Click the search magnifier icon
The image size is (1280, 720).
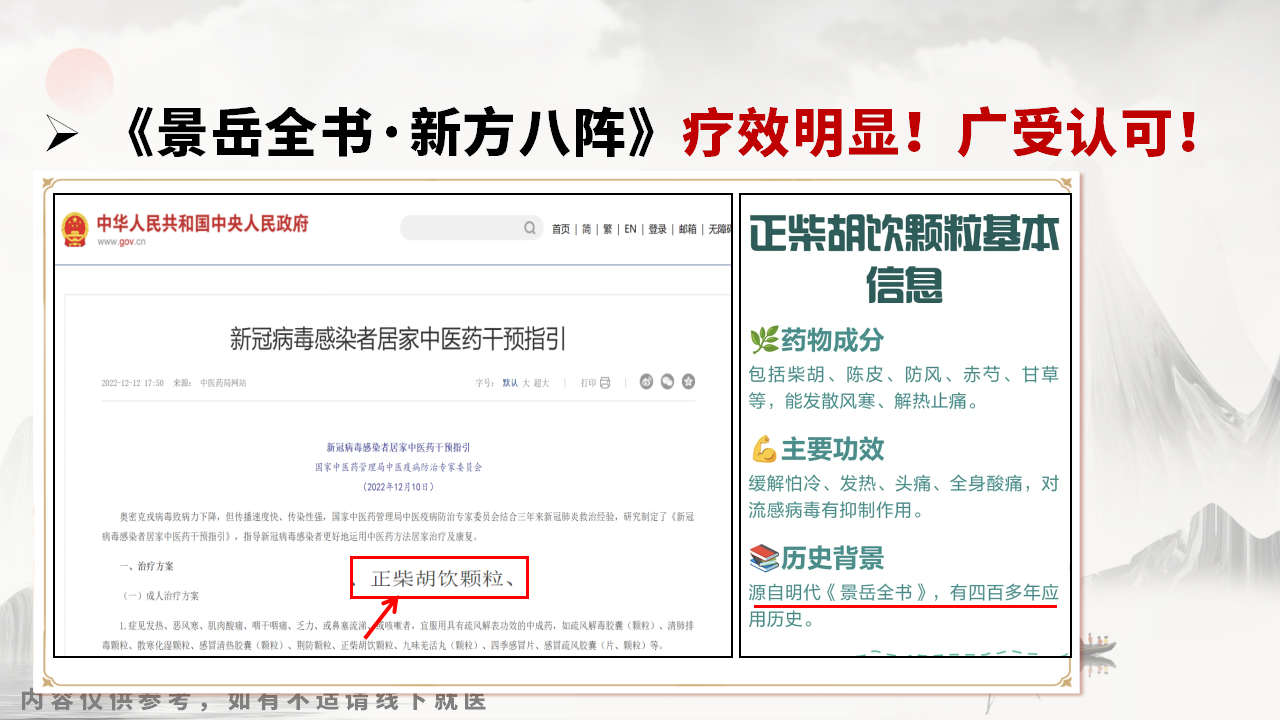[530, 228]
